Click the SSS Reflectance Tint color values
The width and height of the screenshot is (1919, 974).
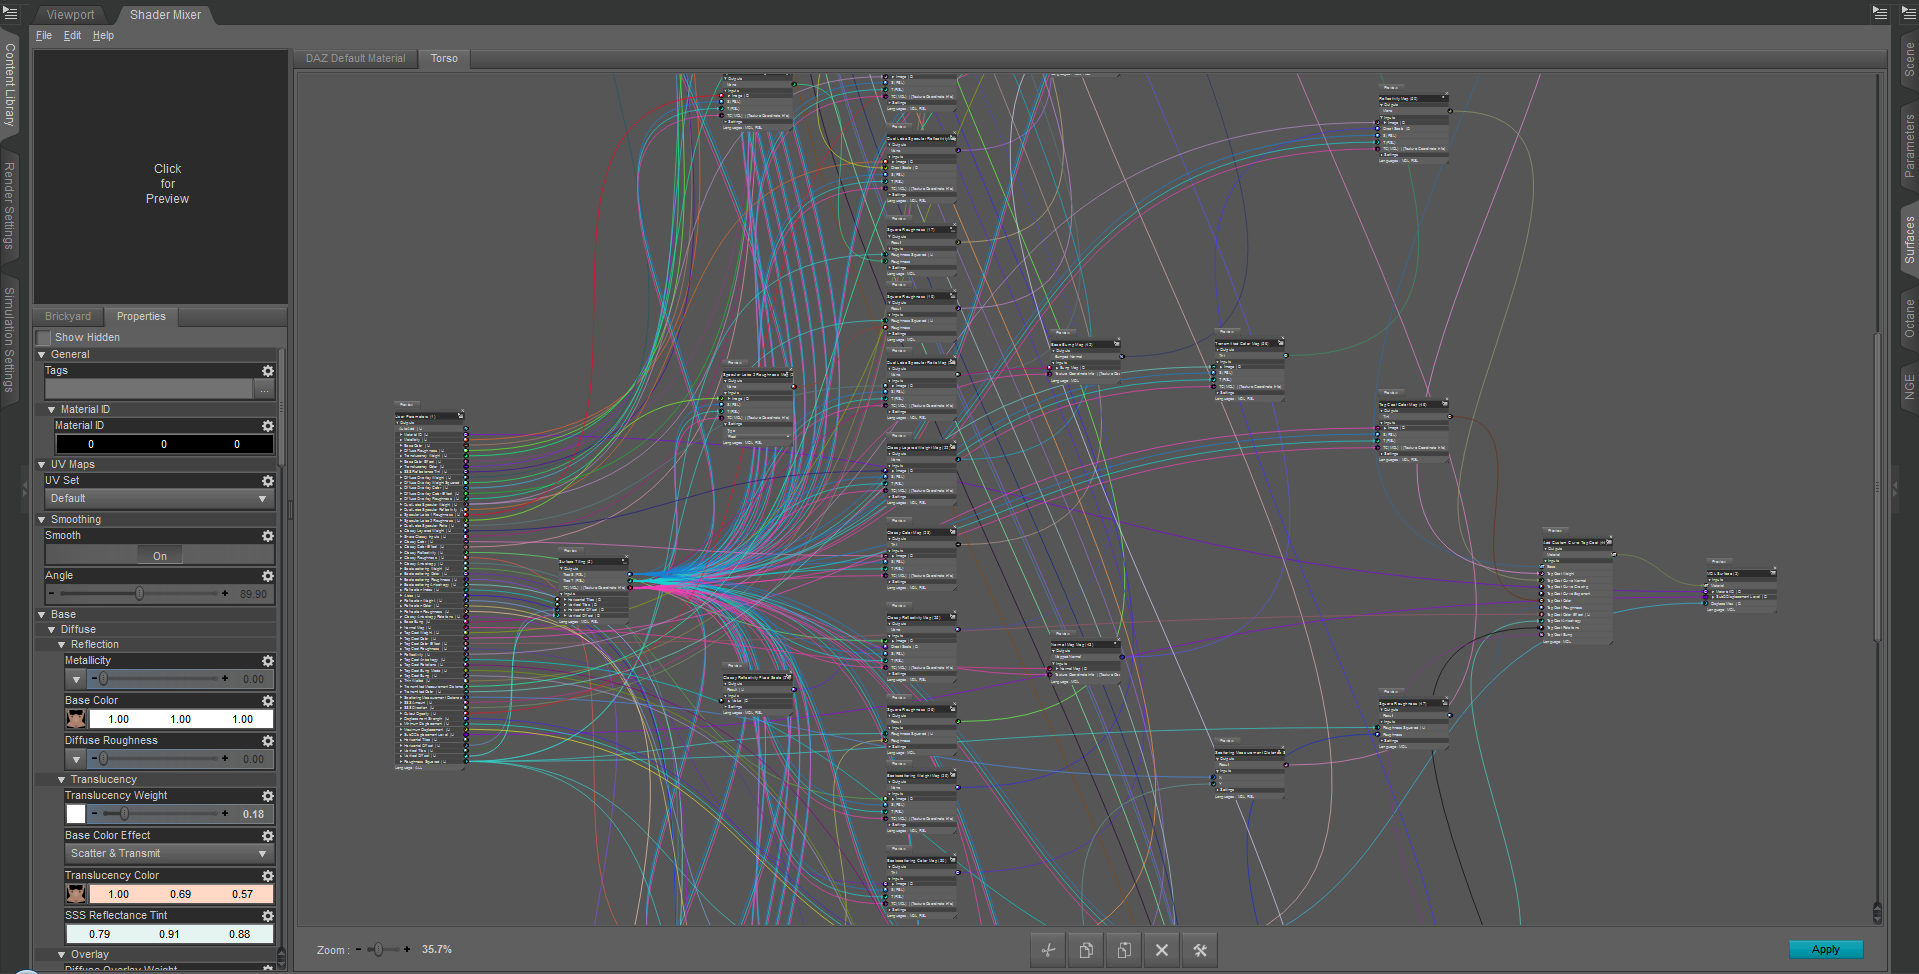point(169,934)
